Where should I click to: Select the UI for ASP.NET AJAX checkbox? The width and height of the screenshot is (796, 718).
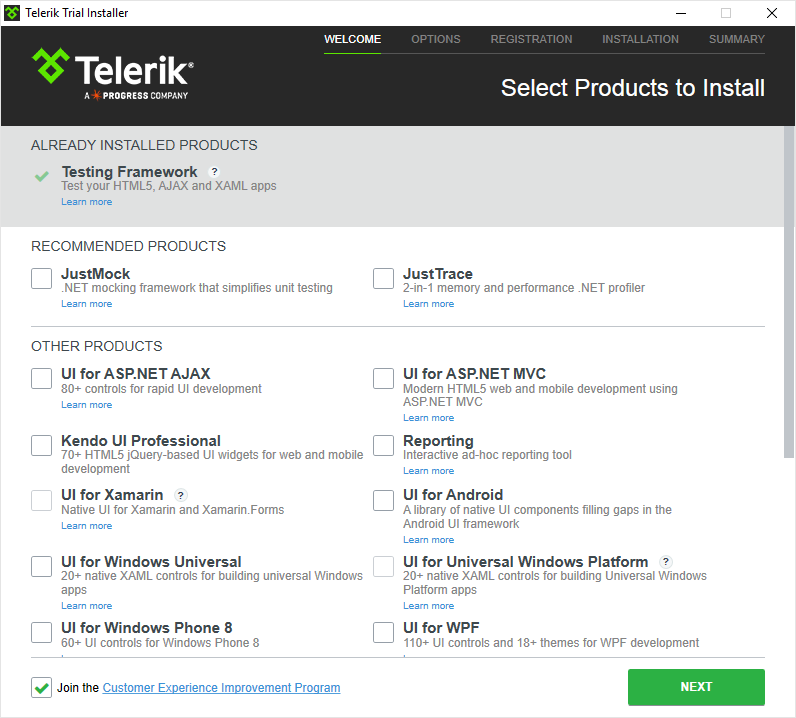click(x=41, y=378)
